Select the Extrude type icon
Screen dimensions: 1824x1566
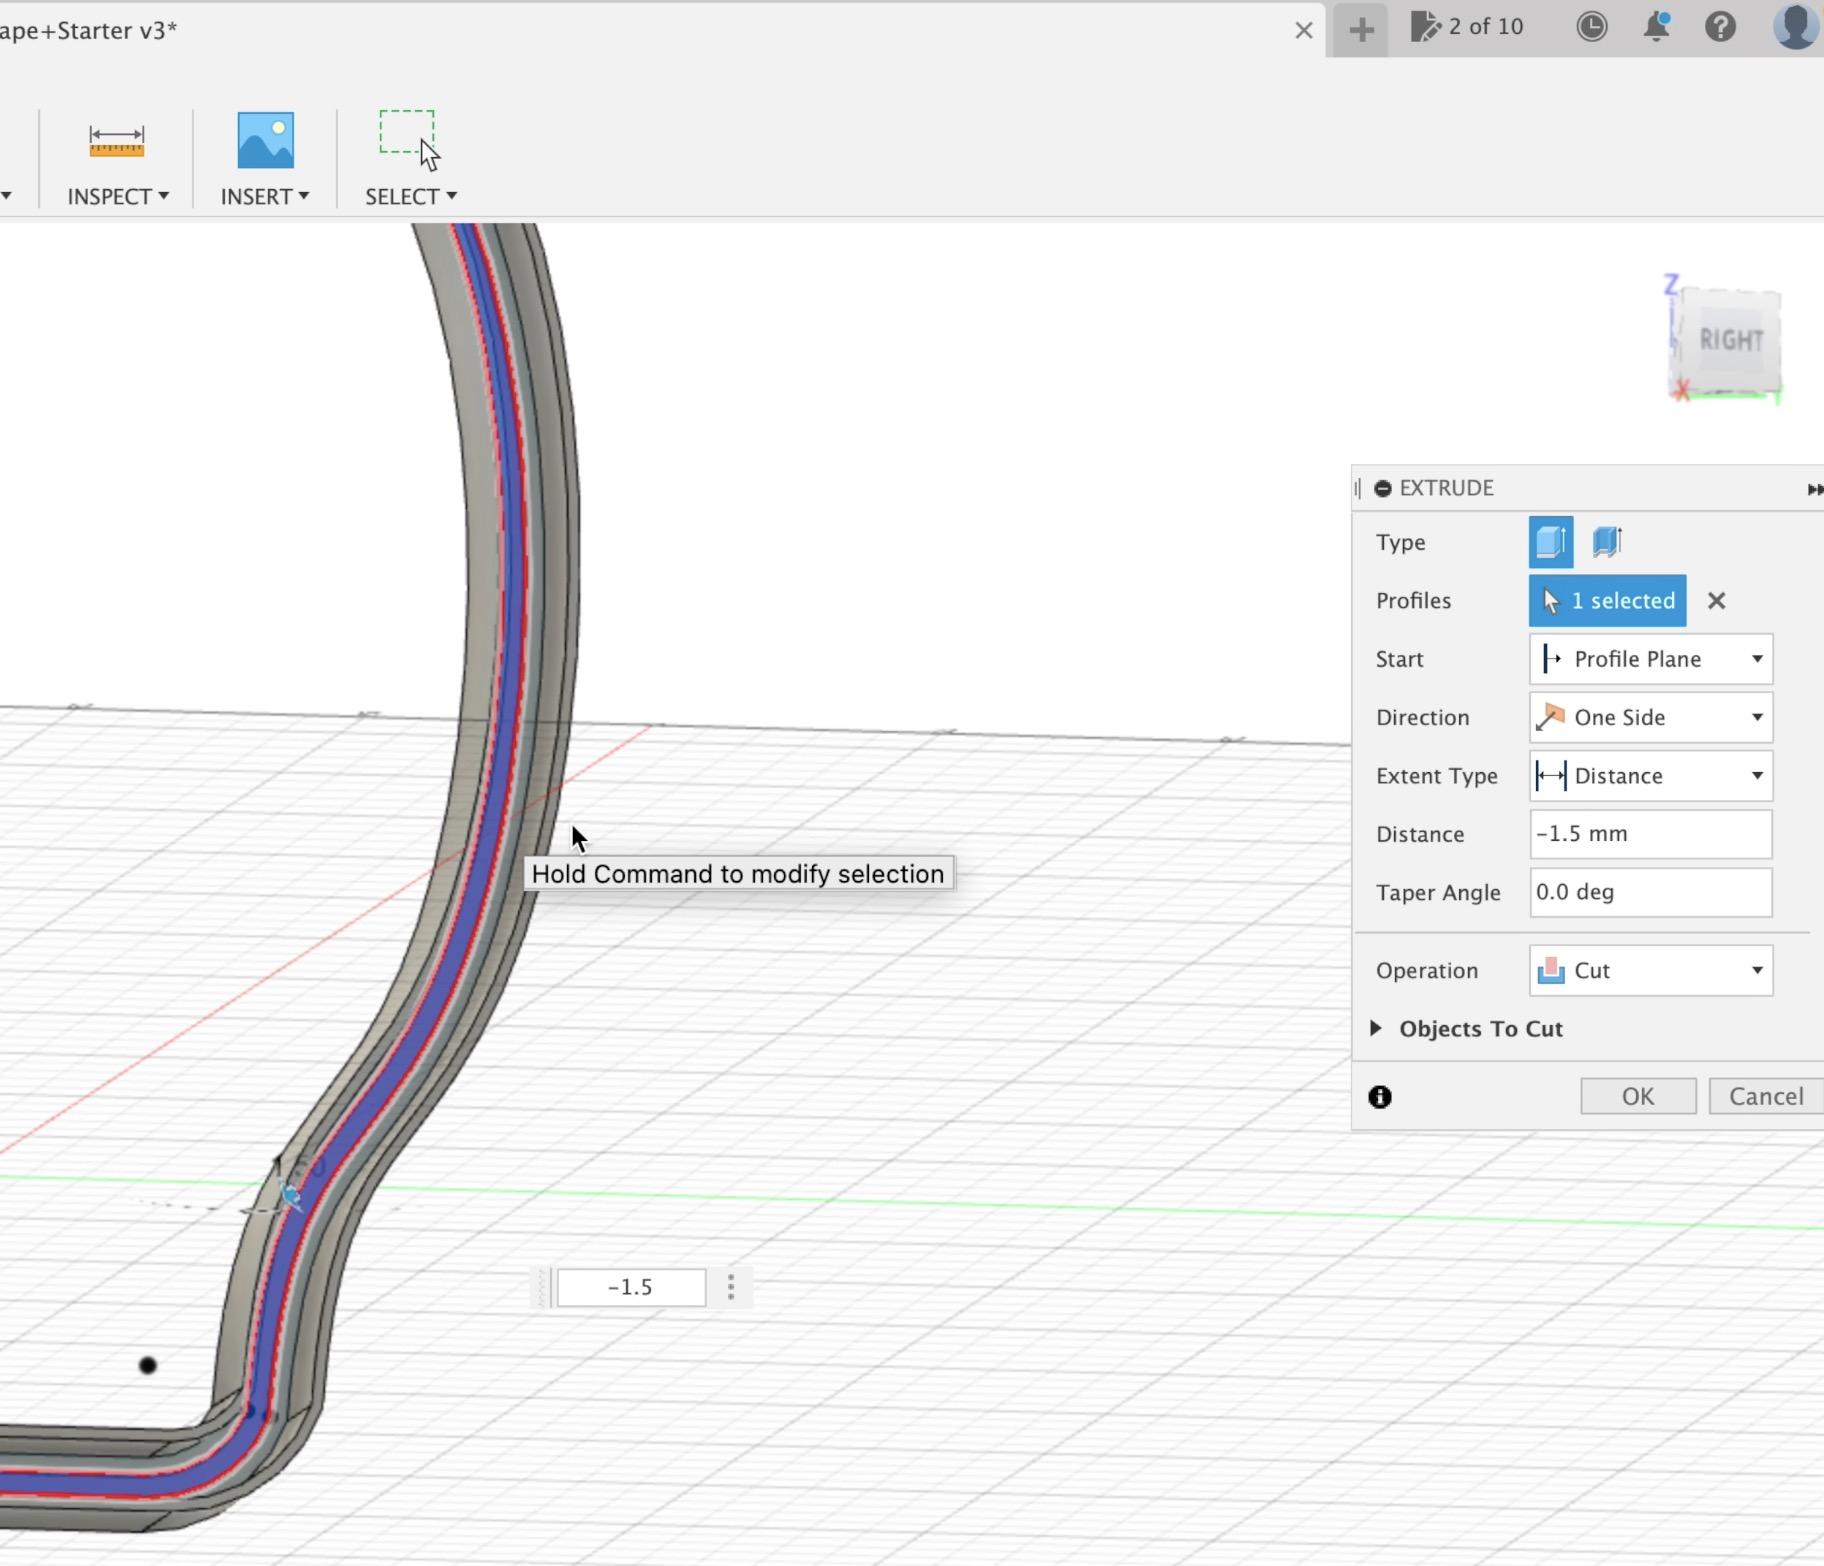click(x=1551, y=541)
